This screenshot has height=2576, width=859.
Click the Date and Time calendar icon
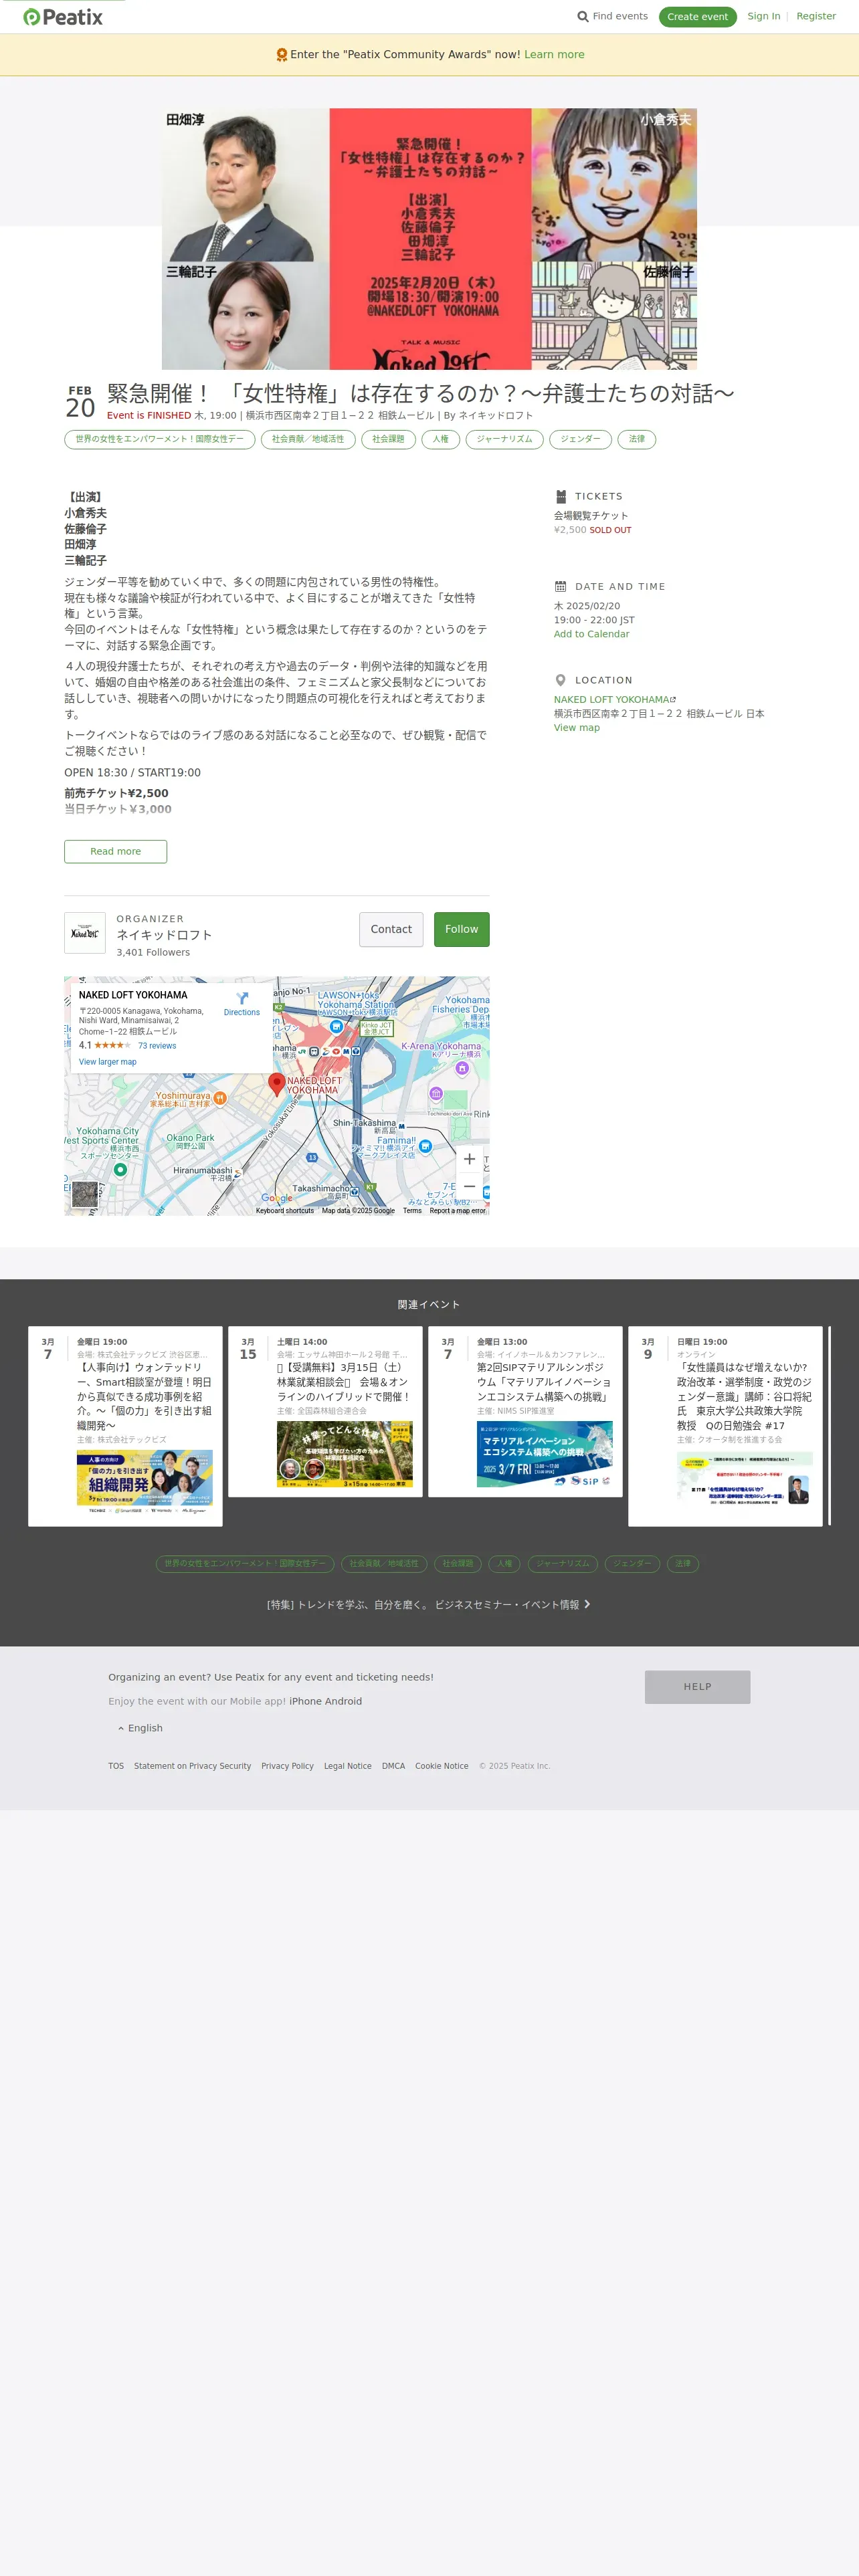click(x=561, y=587)
